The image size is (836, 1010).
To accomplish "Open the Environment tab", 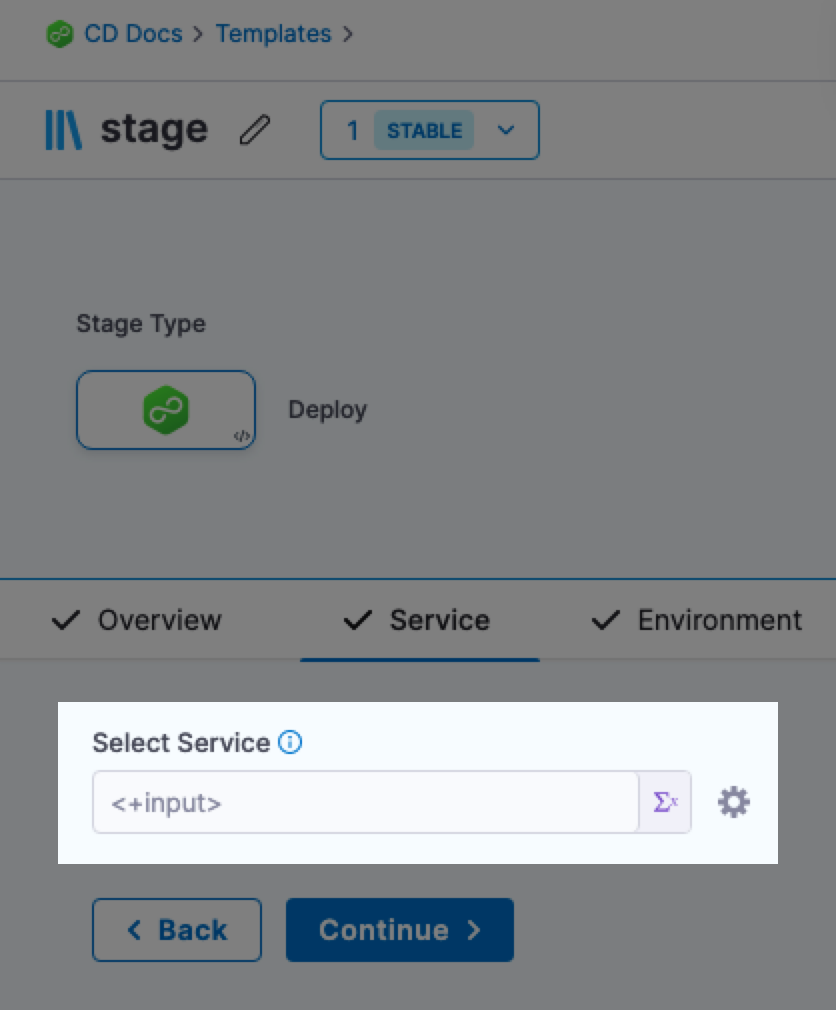I will pos(697,620).
